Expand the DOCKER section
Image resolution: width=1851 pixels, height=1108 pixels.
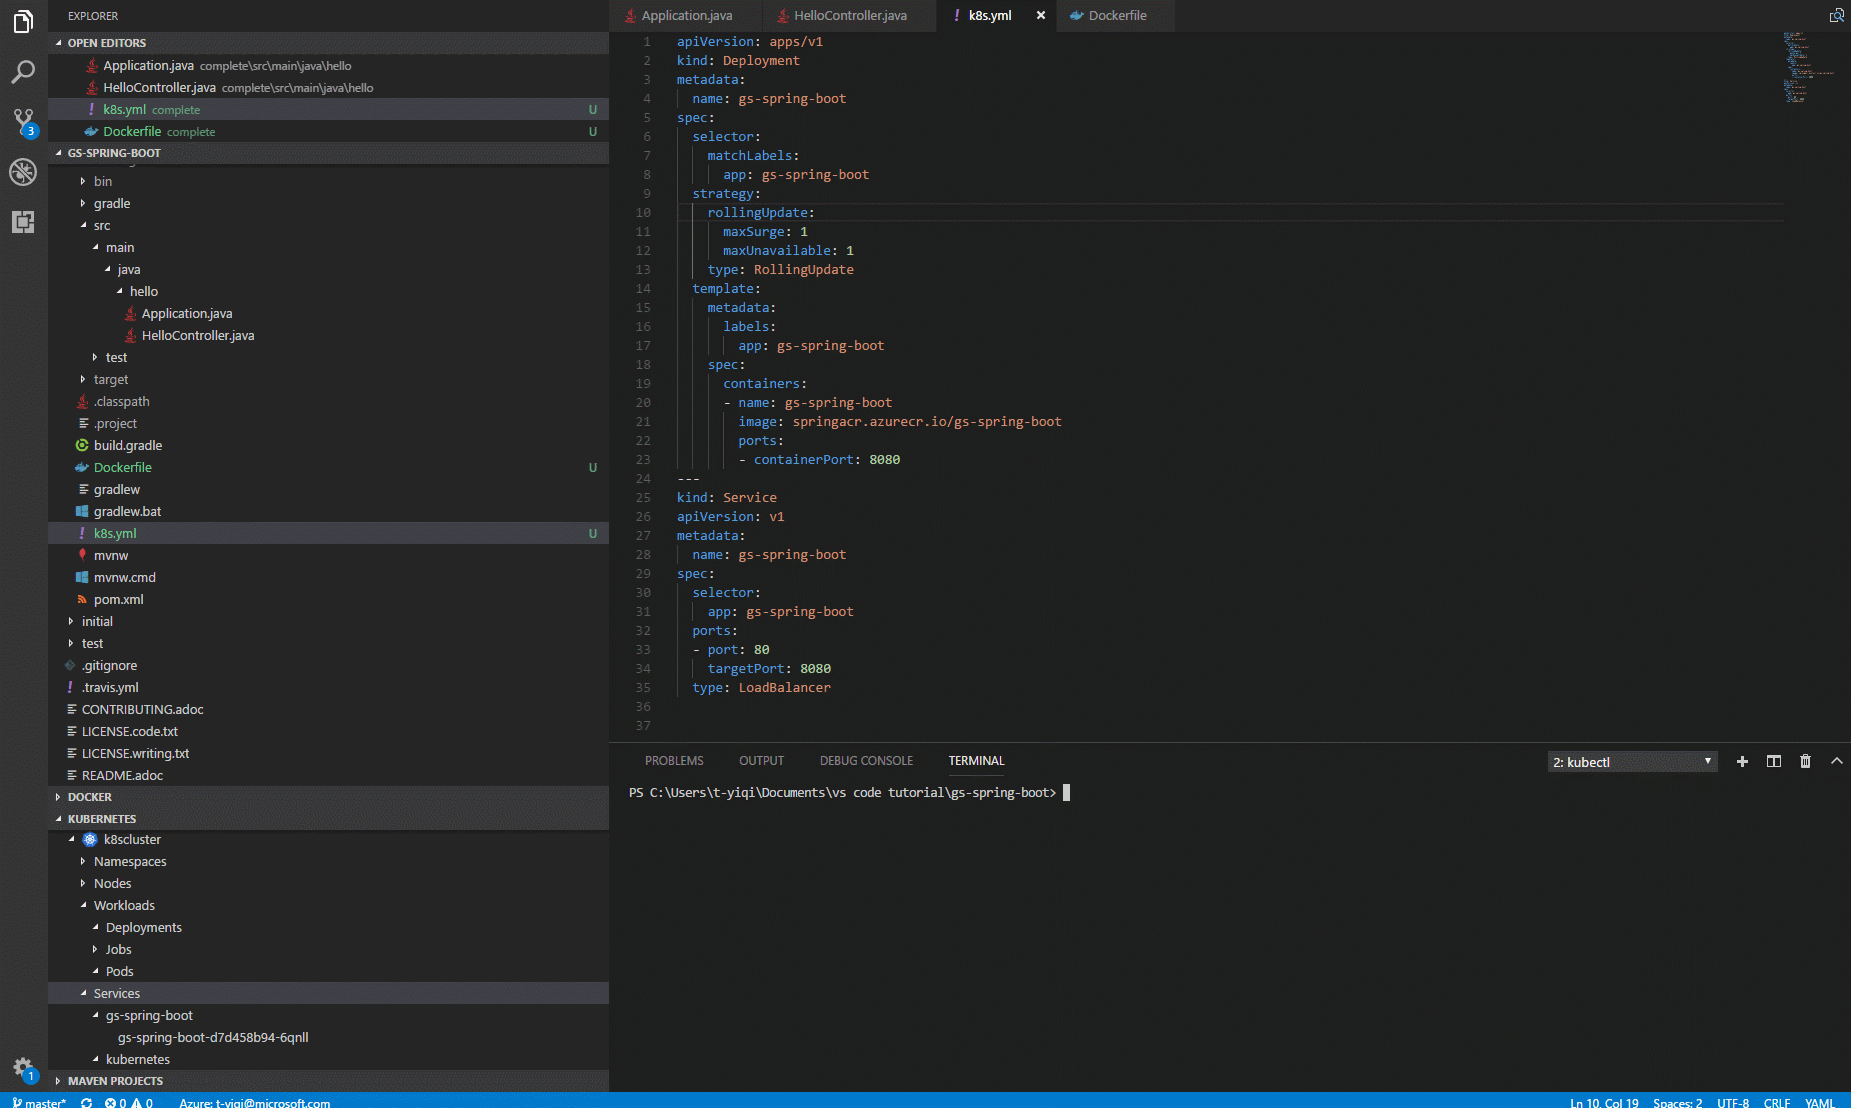click(90, 797)
